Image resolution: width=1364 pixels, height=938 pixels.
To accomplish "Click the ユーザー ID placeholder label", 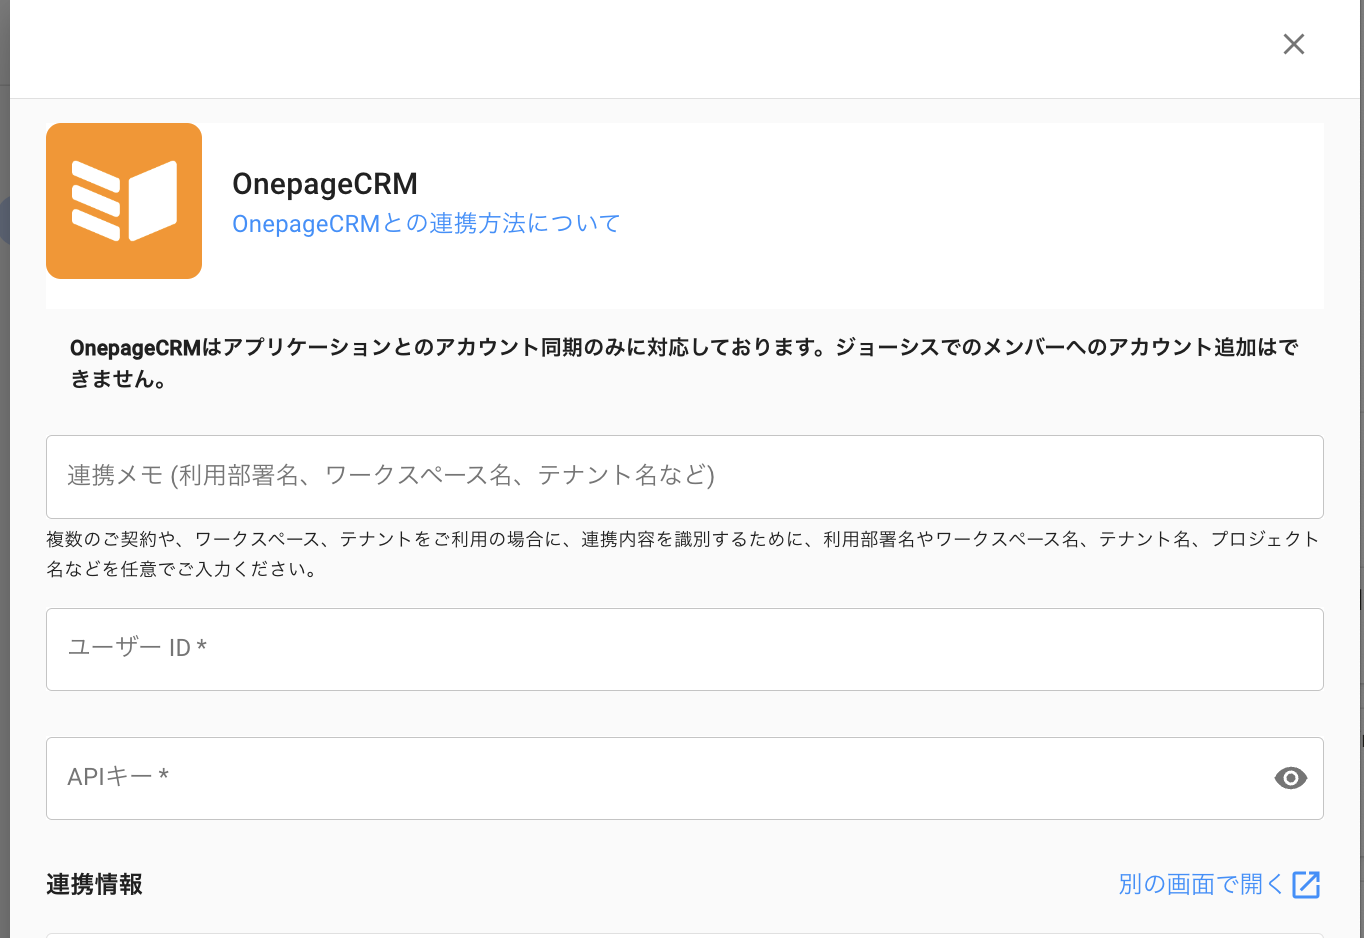I will pos(137,648).
